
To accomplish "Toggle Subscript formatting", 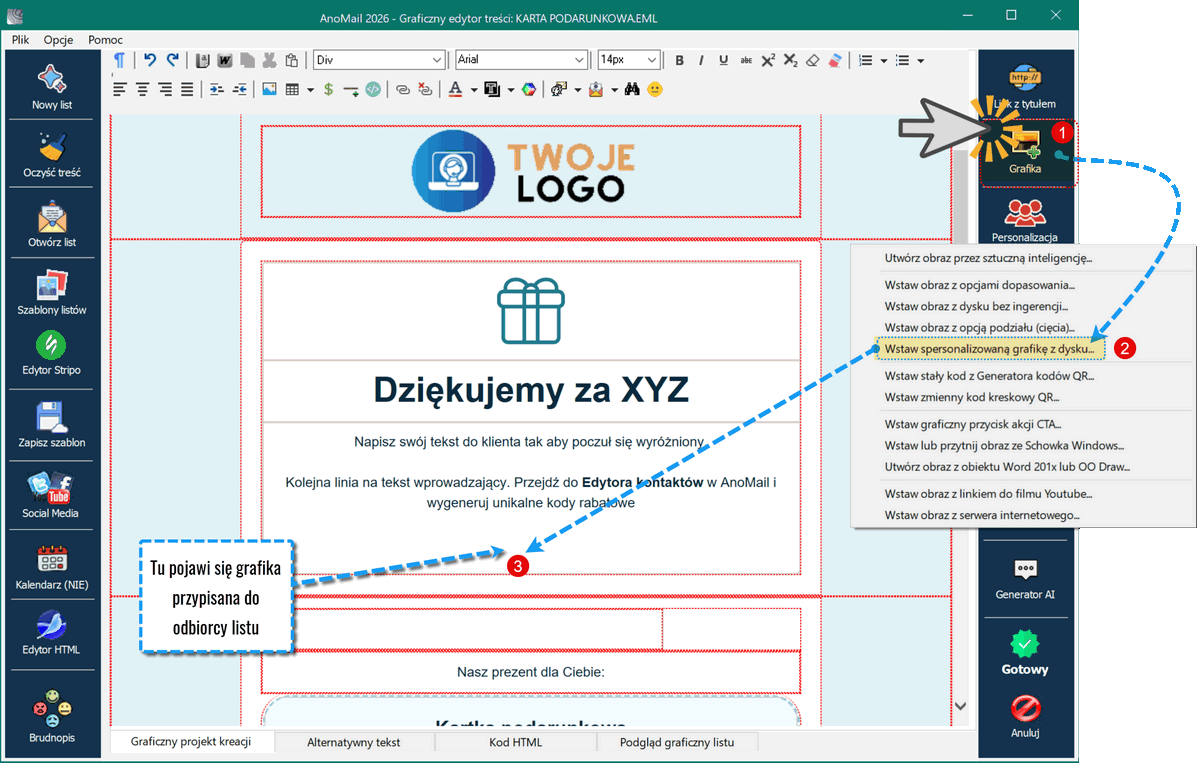I will tap(790, 60).
